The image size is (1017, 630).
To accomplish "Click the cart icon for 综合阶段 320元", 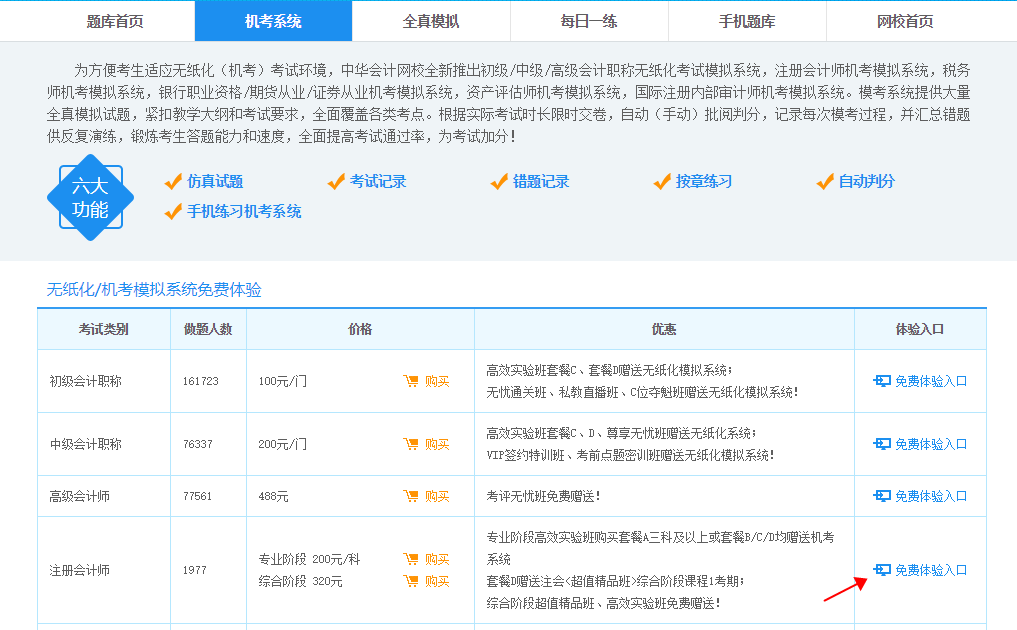I will tap(413, 581).
